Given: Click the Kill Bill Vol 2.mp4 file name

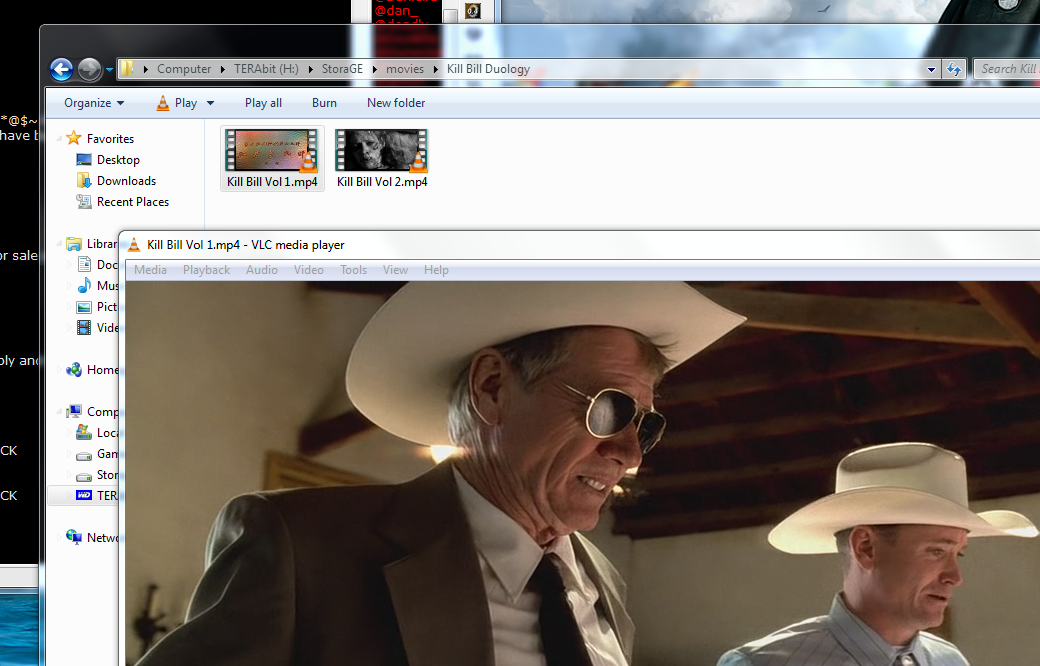Looking at the screenshot, I should (x=382, y=182).
